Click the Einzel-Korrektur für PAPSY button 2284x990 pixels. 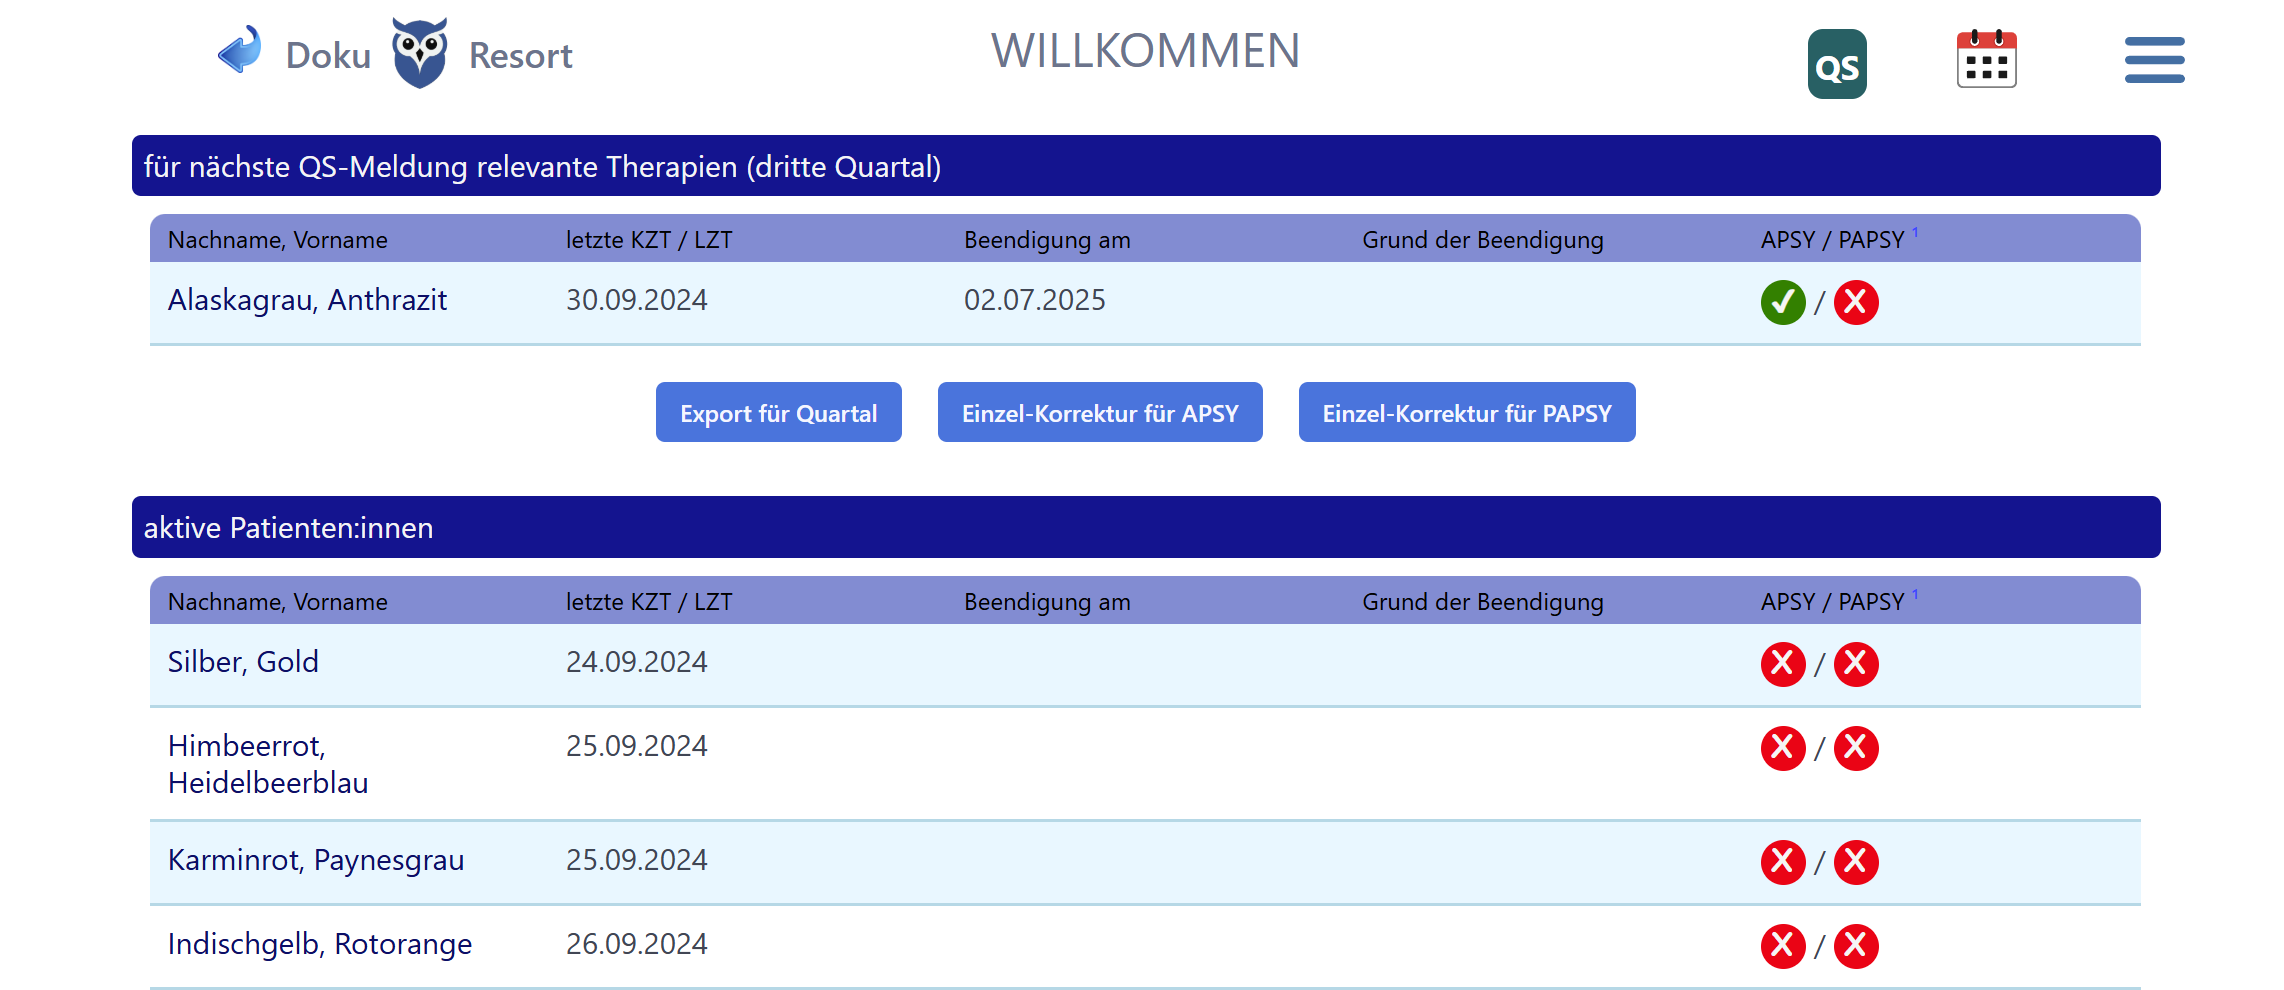pyautogui.click(x=1466, y=412)
